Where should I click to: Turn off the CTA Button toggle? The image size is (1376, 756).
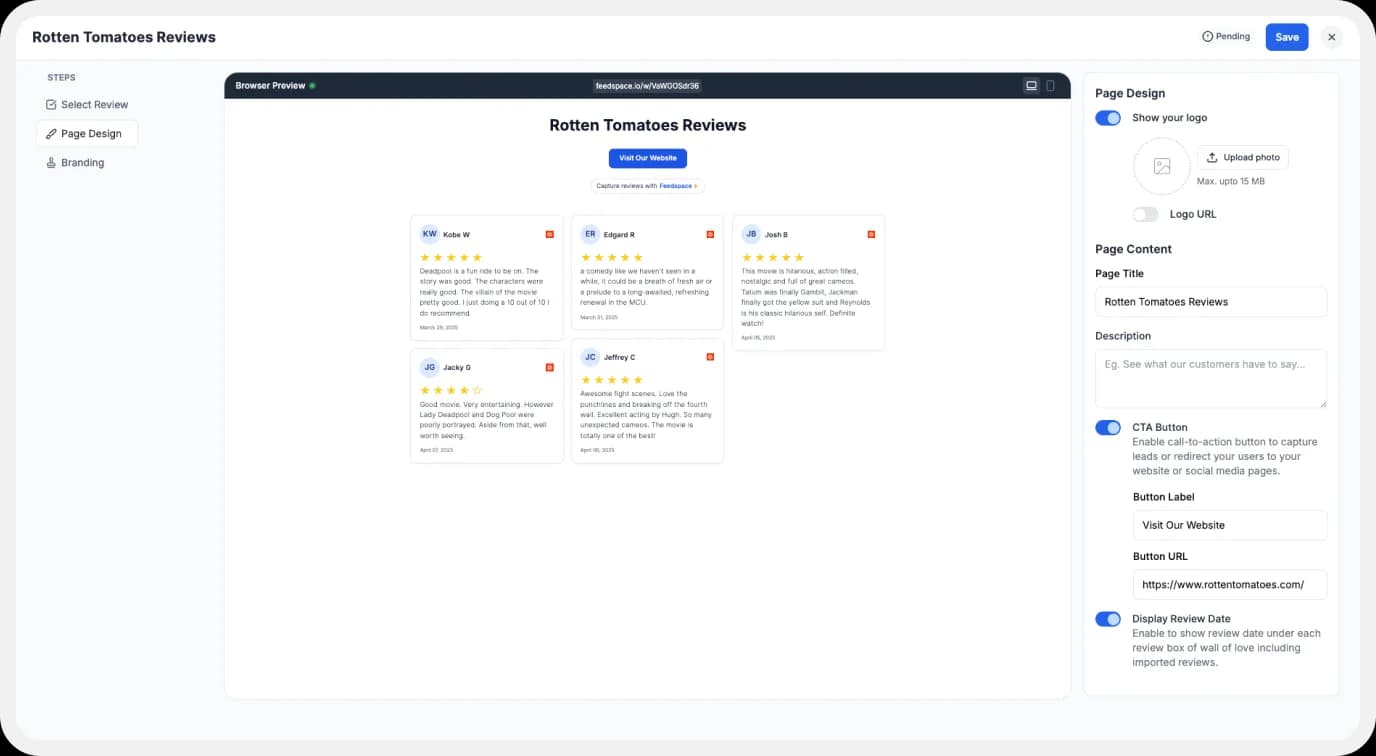coord(1107,427)
